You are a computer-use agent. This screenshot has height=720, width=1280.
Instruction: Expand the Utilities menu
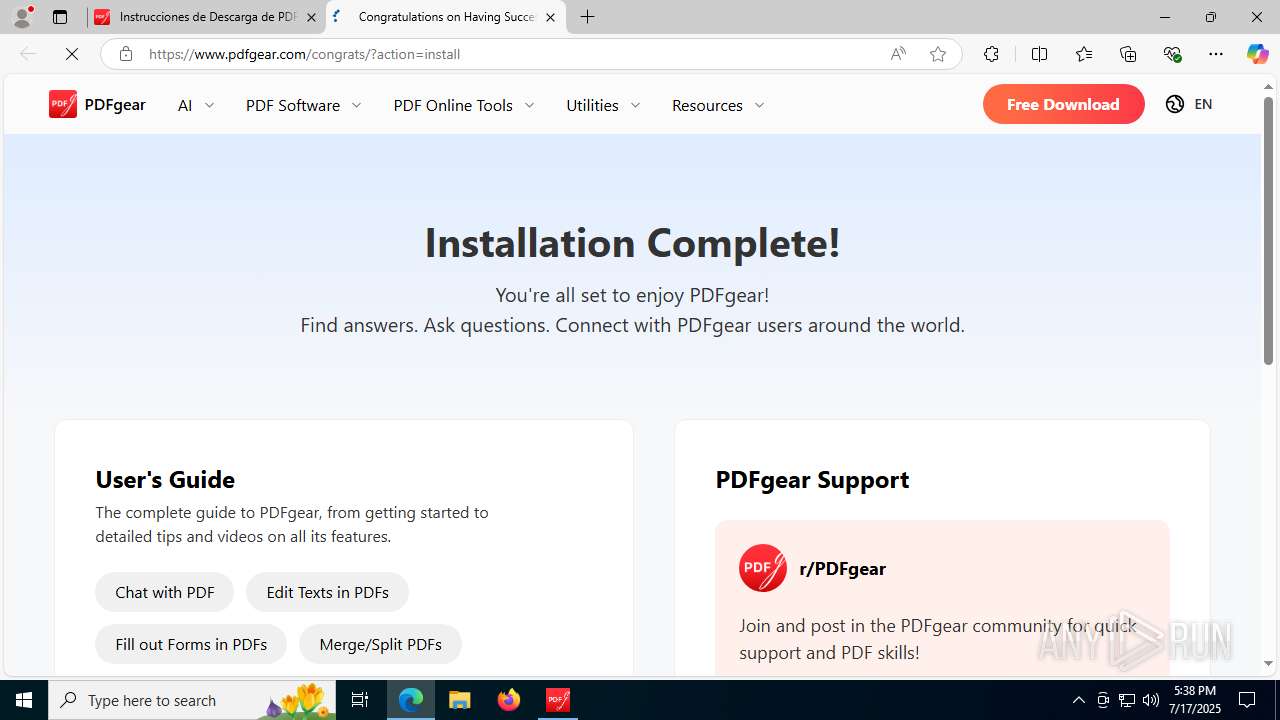(x=604, y=105)
